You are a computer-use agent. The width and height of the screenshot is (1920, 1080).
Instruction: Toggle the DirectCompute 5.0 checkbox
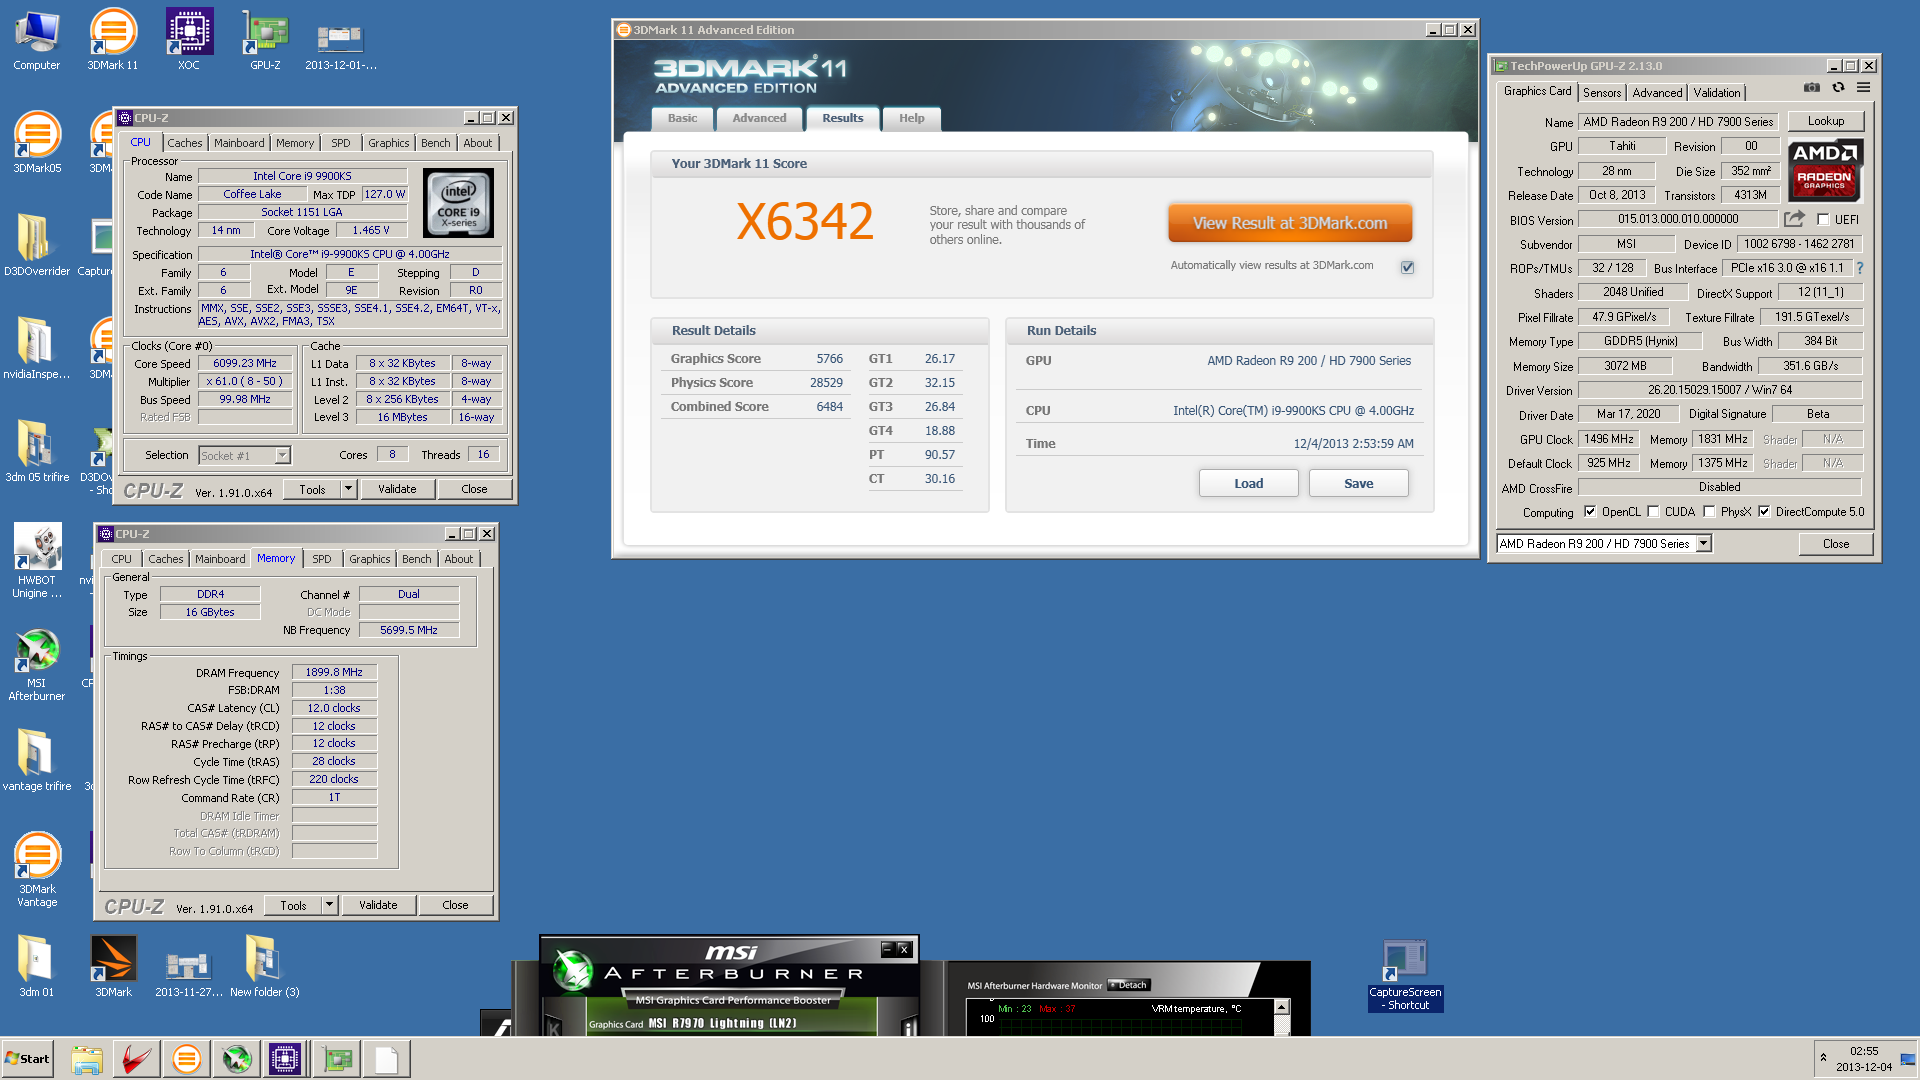click(x=1764, y=512)
